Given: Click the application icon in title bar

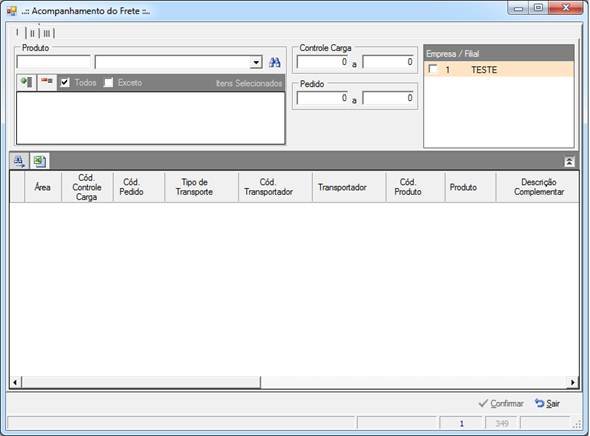Looking at the screenshot, I should point(12,11).
